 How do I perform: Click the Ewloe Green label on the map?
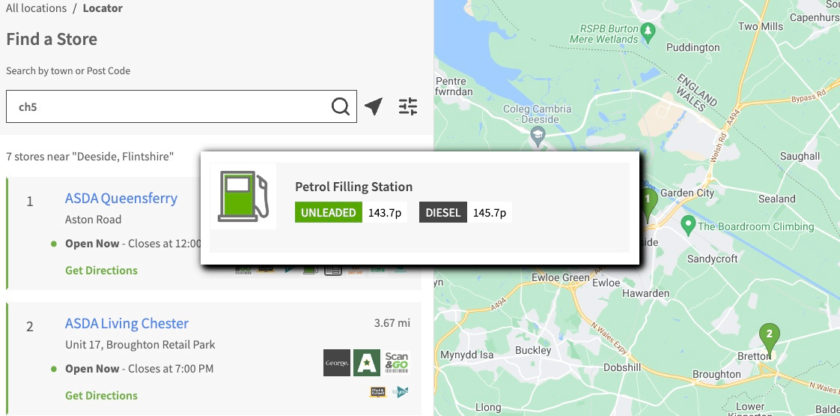pyautogui.click(x=560, y=278)
